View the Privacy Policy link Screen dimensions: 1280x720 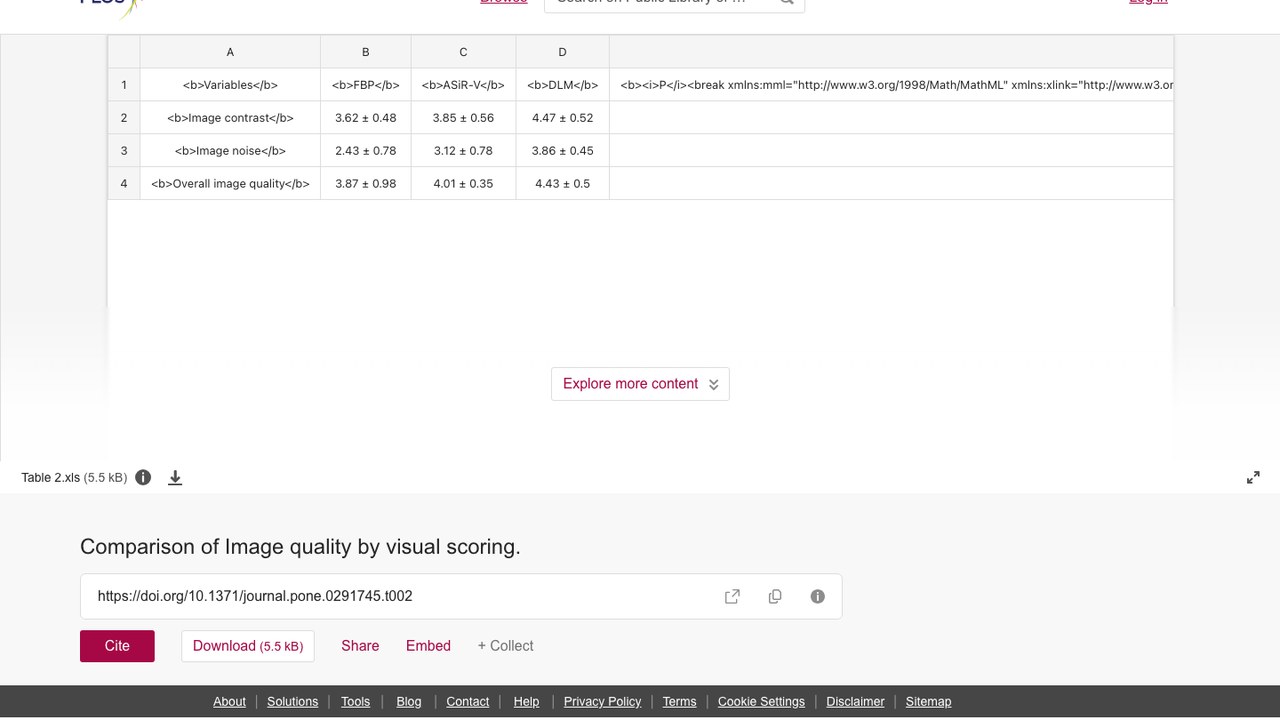point(602,702)
